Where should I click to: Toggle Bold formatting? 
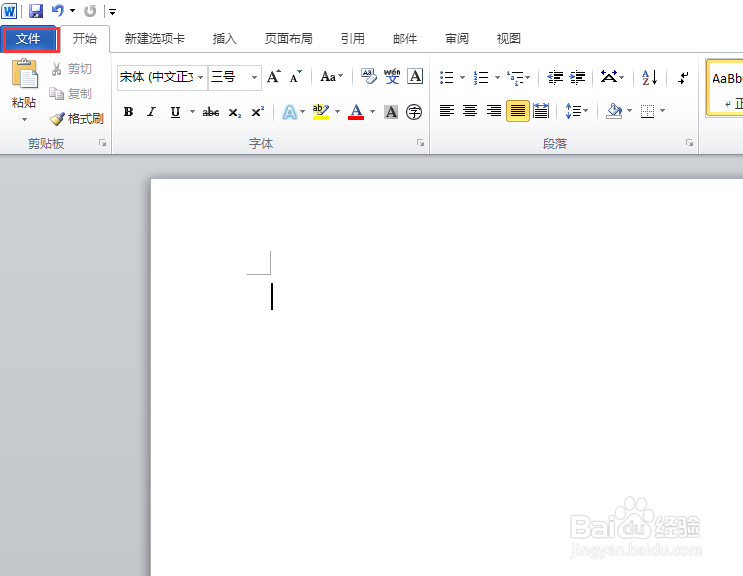(x=128, y=112)
